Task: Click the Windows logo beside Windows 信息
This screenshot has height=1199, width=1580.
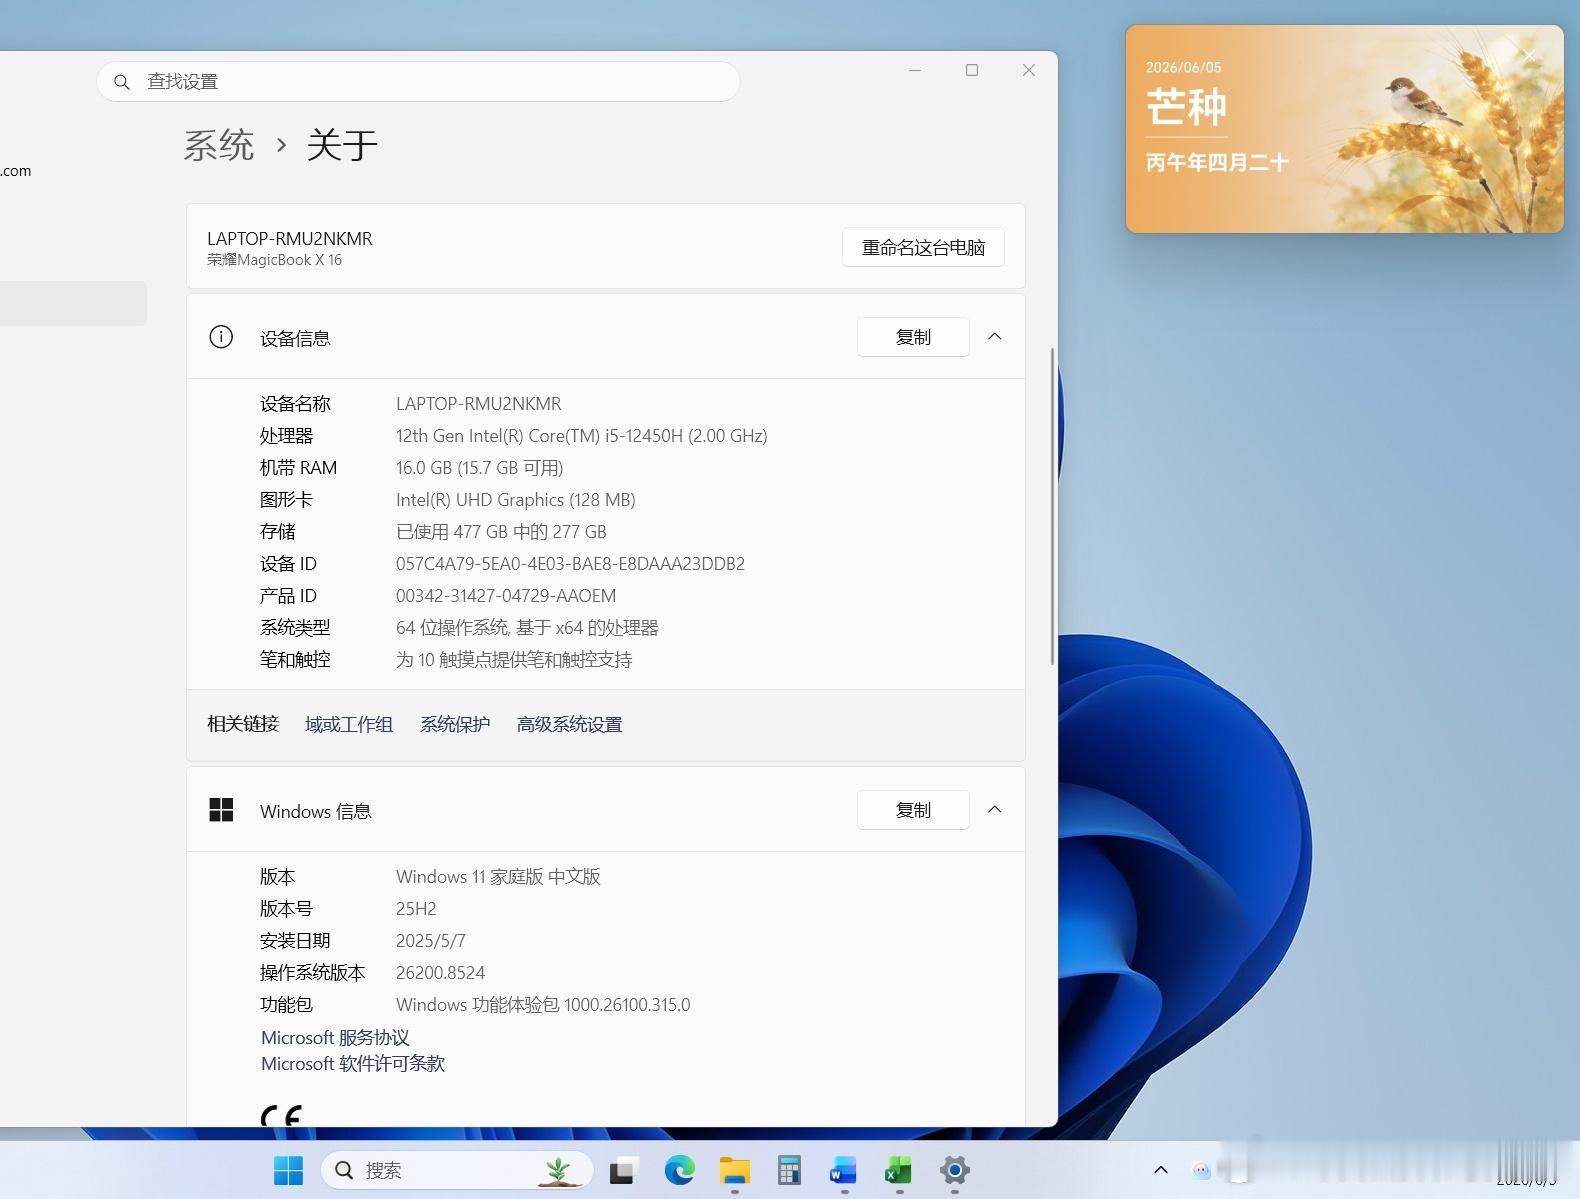Action: 221,810
